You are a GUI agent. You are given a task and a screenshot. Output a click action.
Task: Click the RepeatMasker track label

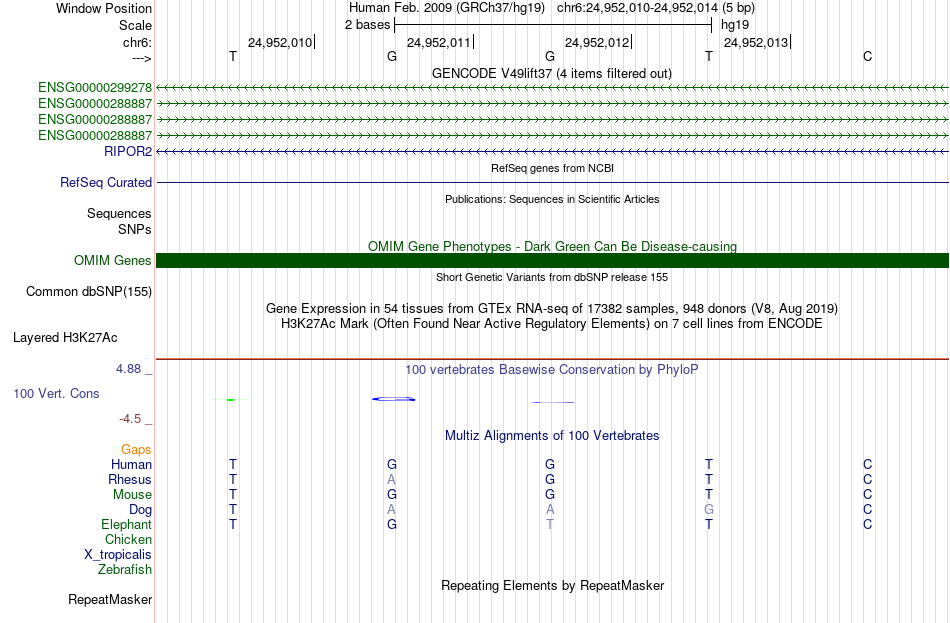pyautogui.click(x=110, y=599)
